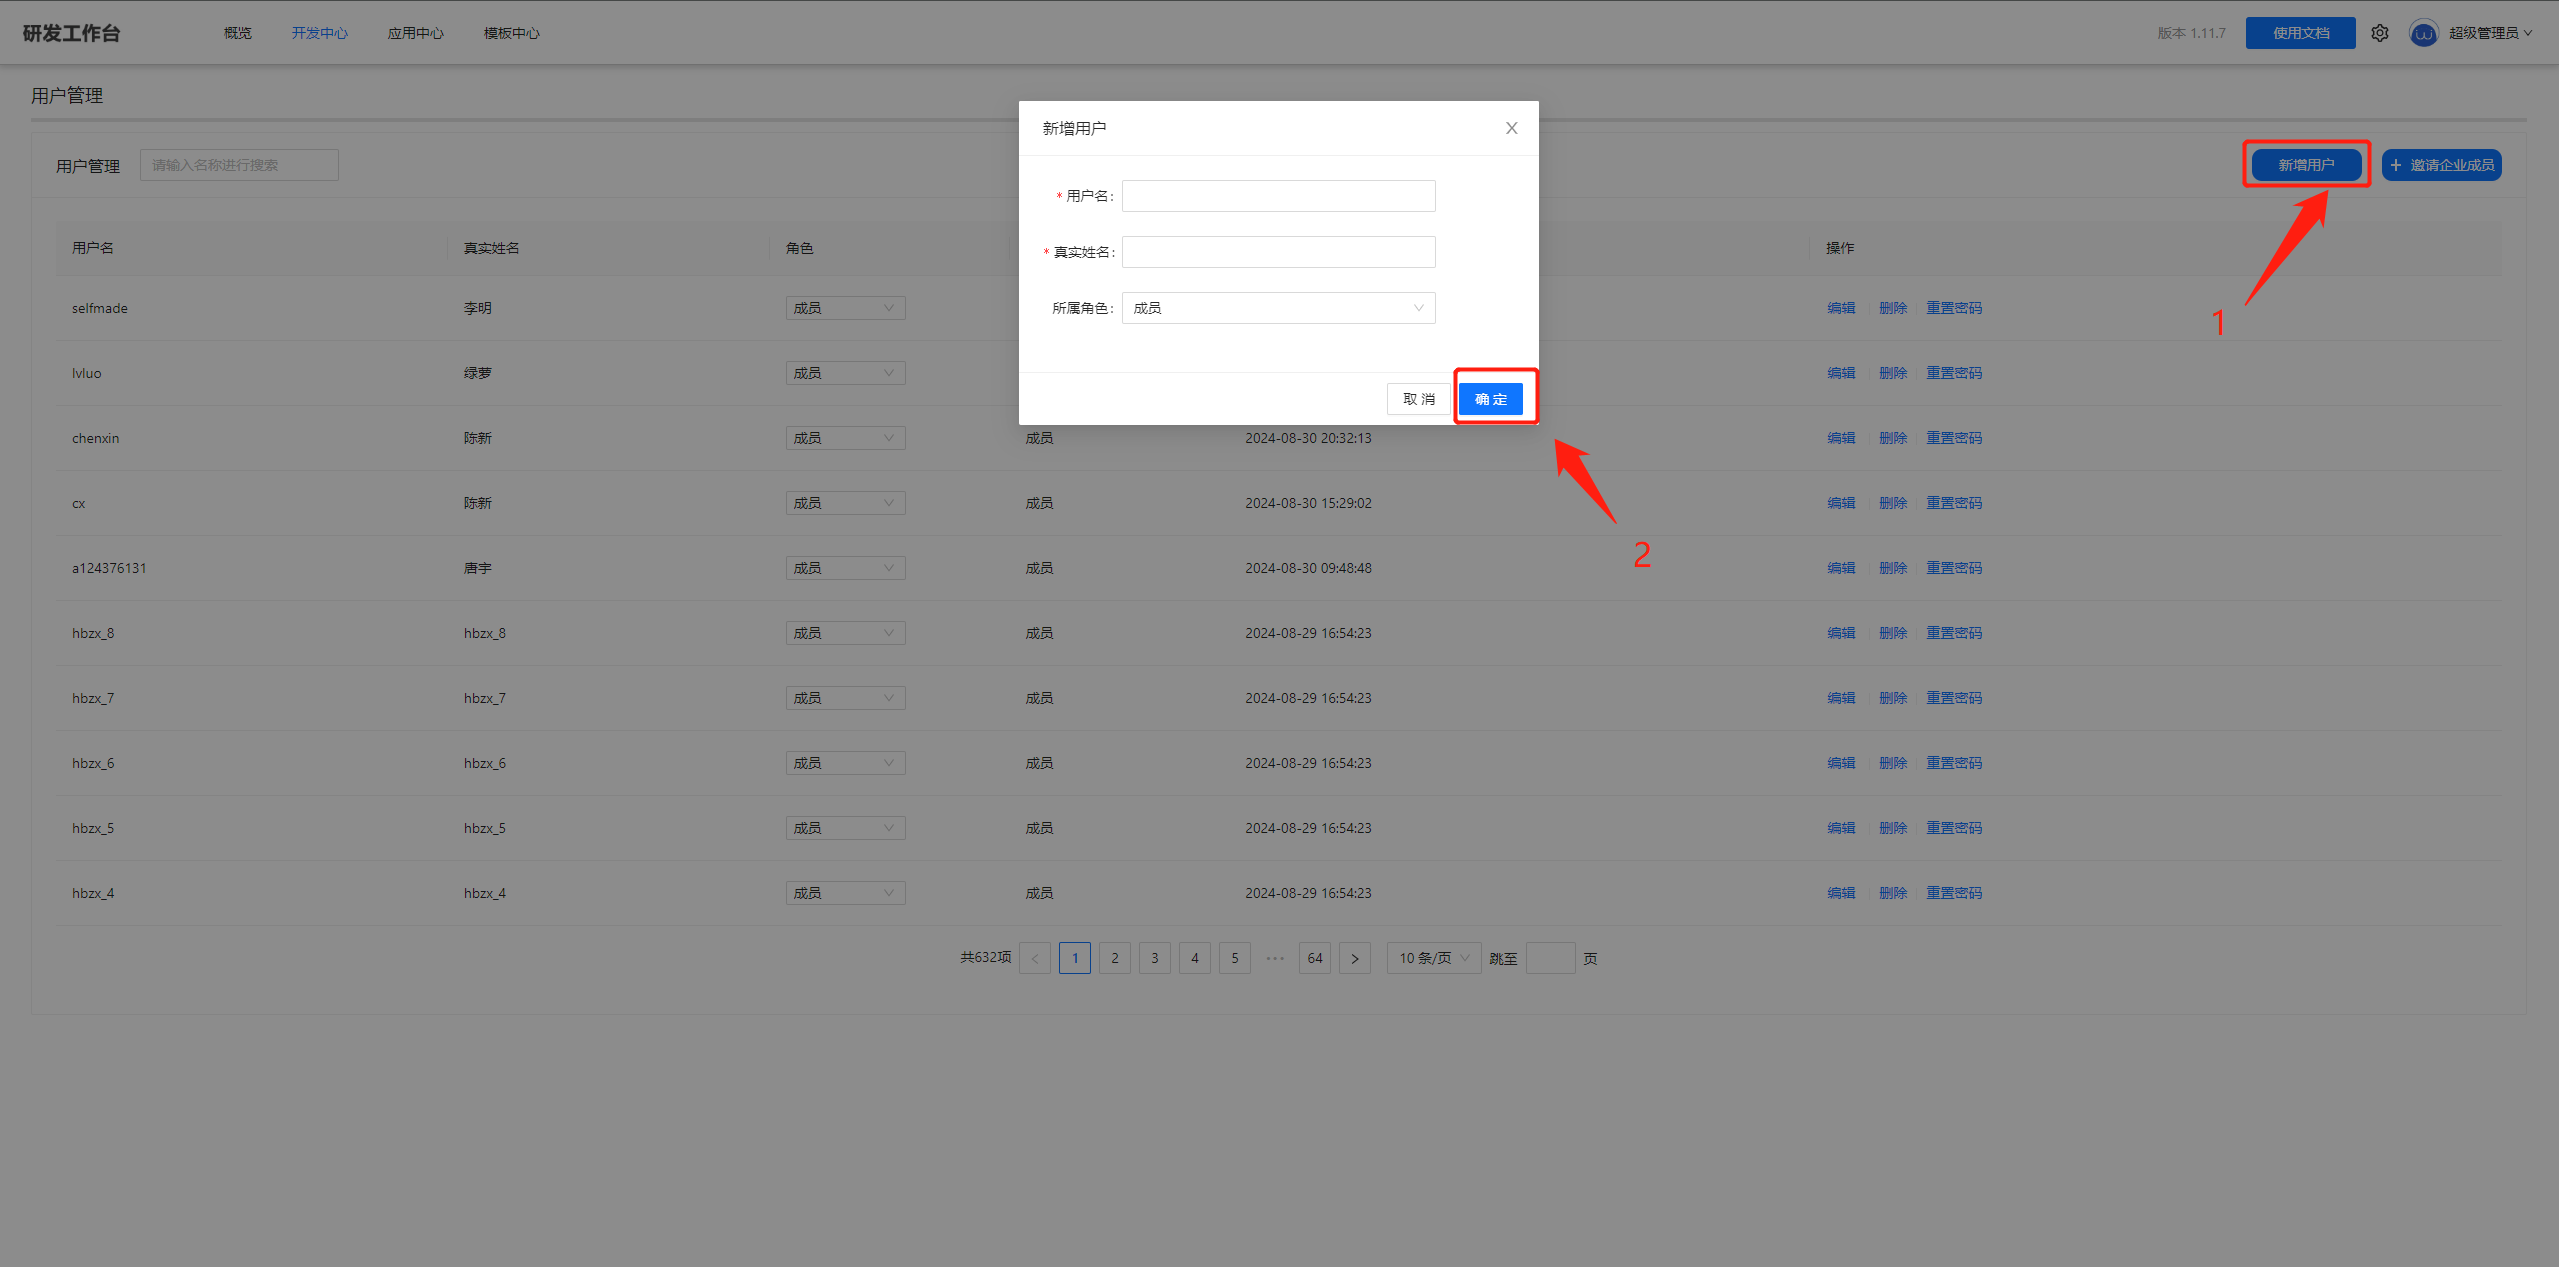Reset password for chenxin
Image resolution: width=2559 pixels, height=1267 pixels.
(x=1954, y=438)
